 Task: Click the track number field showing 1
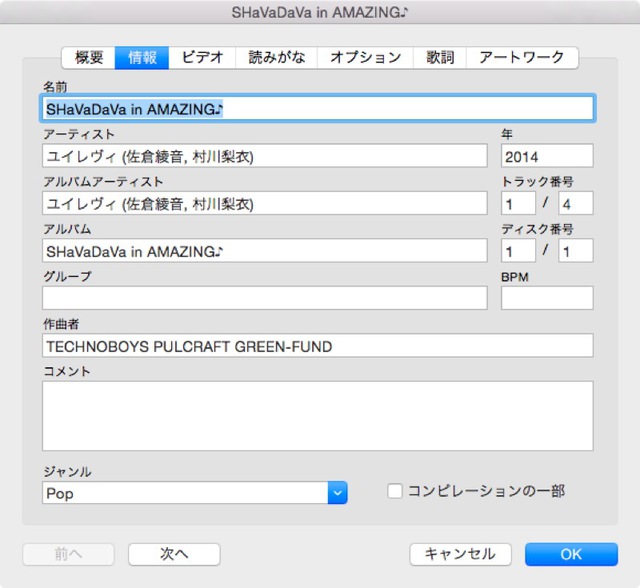(518, 203)
